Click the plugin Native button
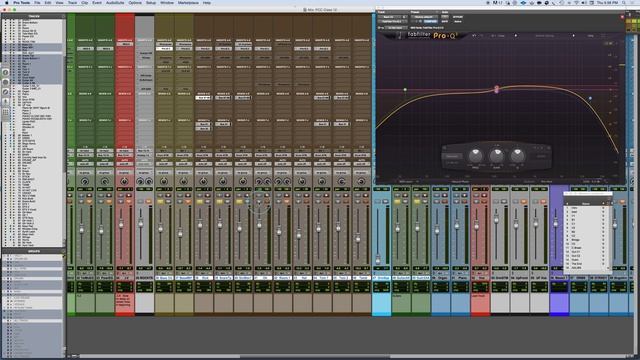Image resolution: width=640 pixels, height=360 pixels. pos(458,21)
